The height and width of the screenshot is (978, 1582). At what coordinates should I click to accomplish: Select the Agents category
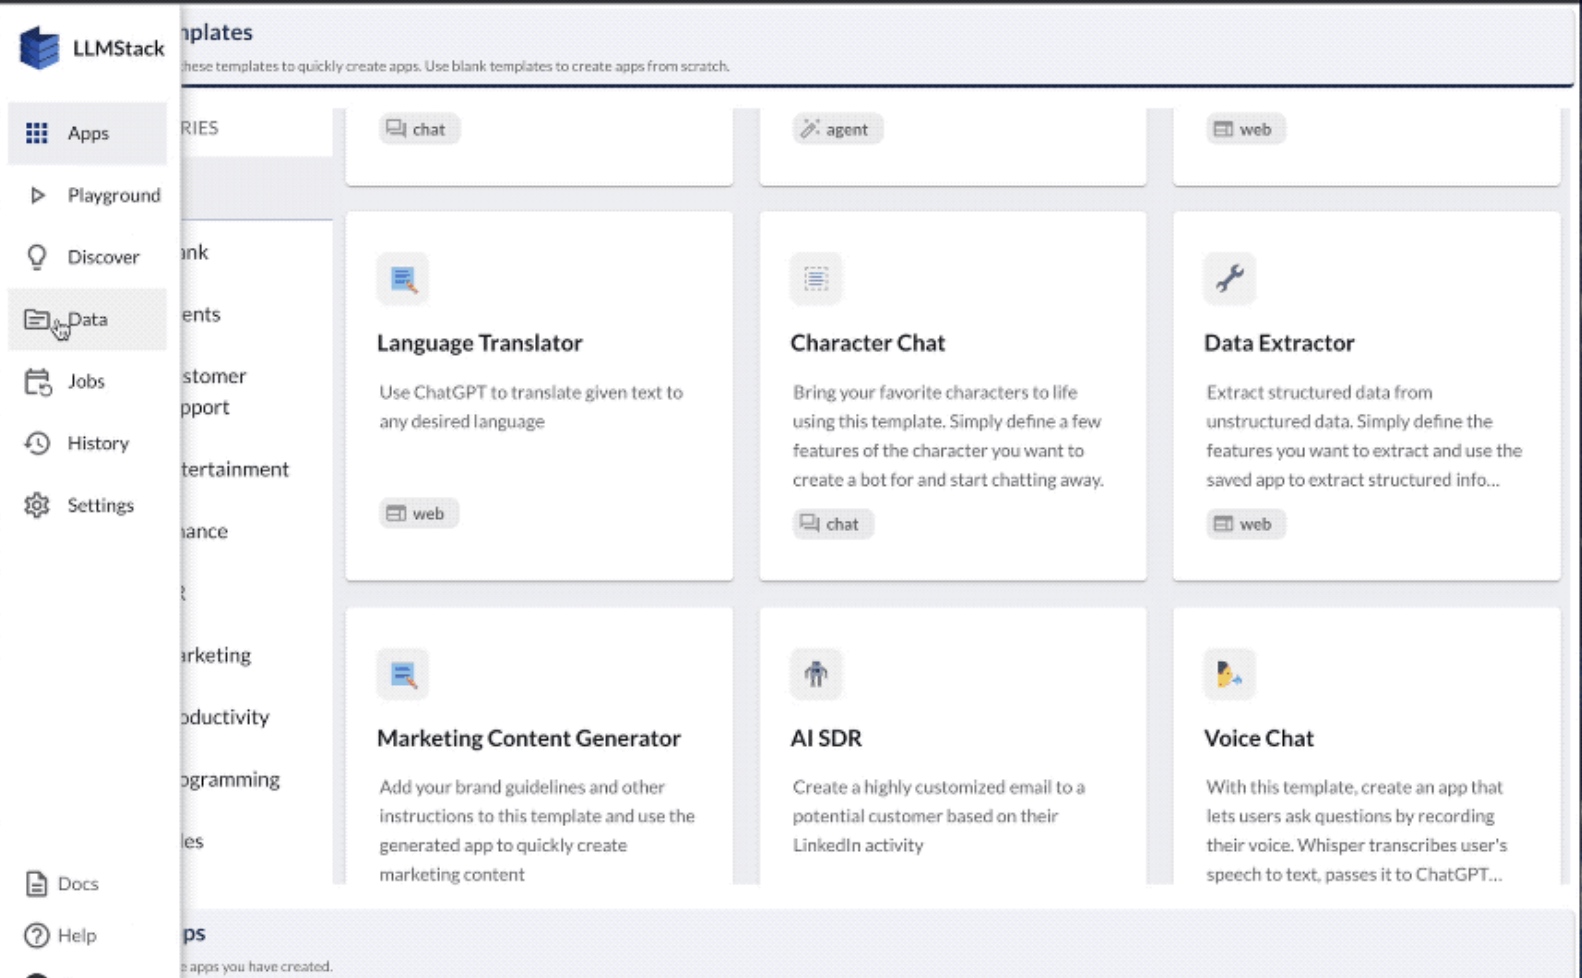[201, 314]
